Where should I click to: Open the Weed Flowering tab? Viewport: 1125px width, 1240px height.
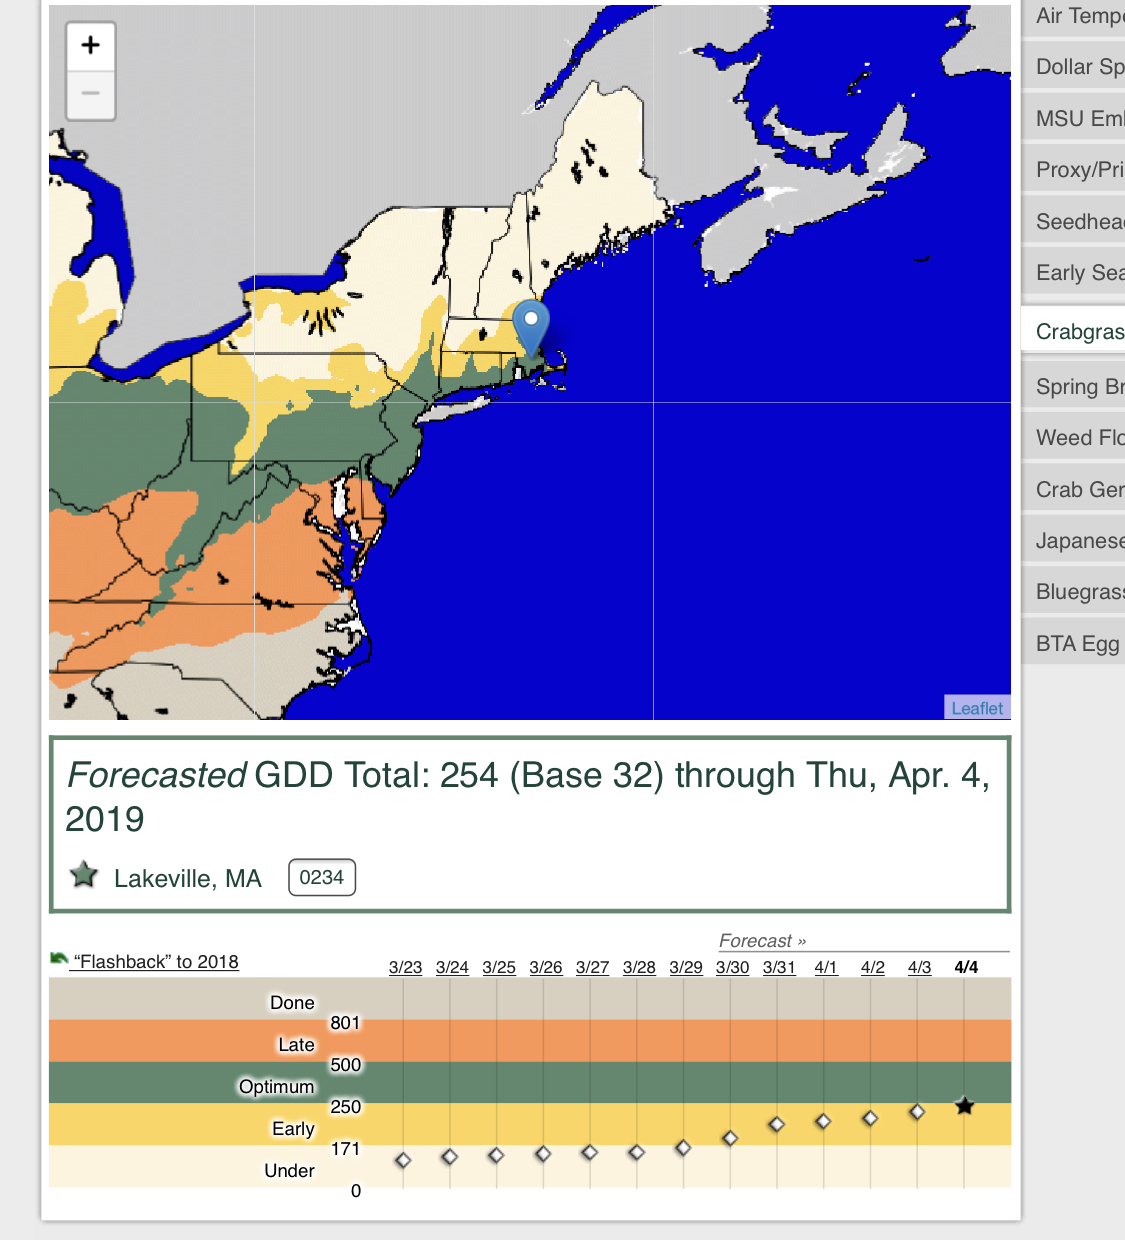click(1074, 438)
